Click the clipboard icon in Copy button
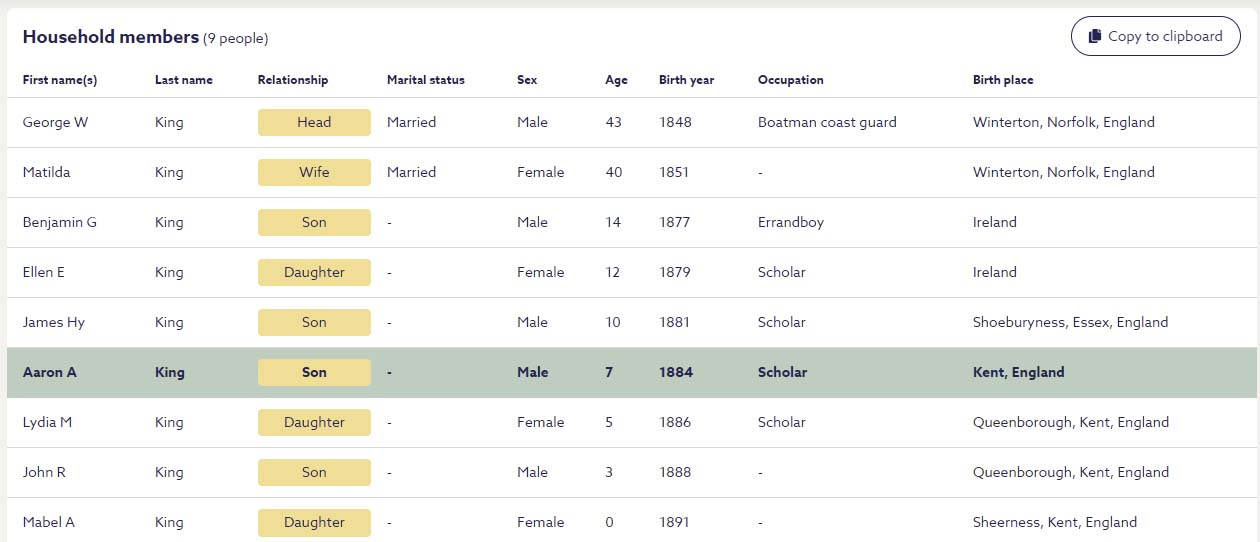This screenshot has height=542, width=1260. 1094,36
